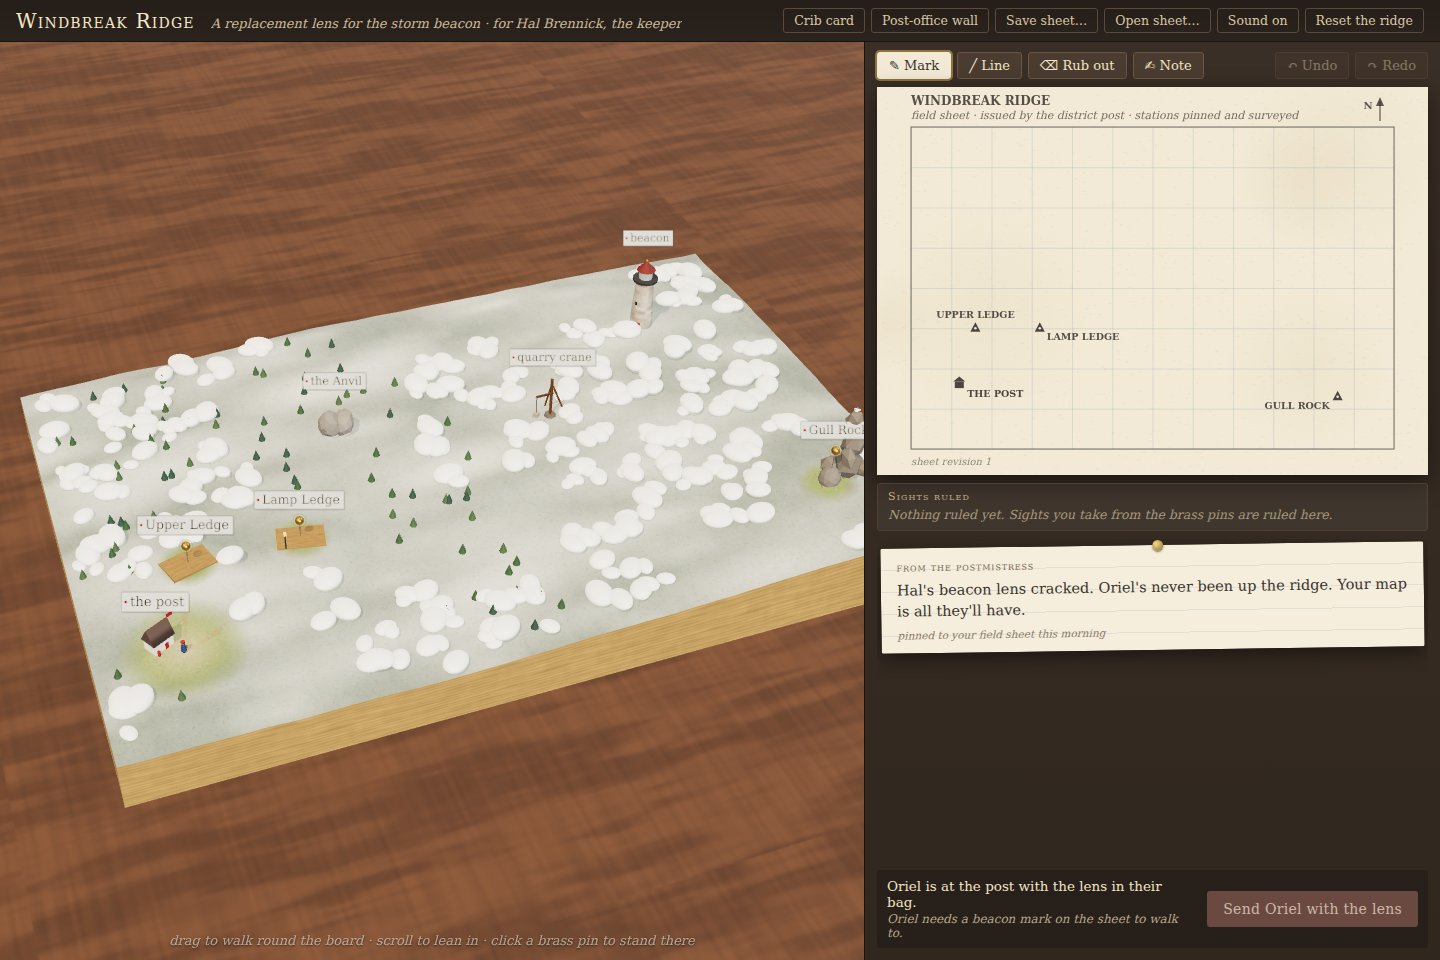
Task: Click the 'Upper Ledge' board label
Action: coord(185,525)
